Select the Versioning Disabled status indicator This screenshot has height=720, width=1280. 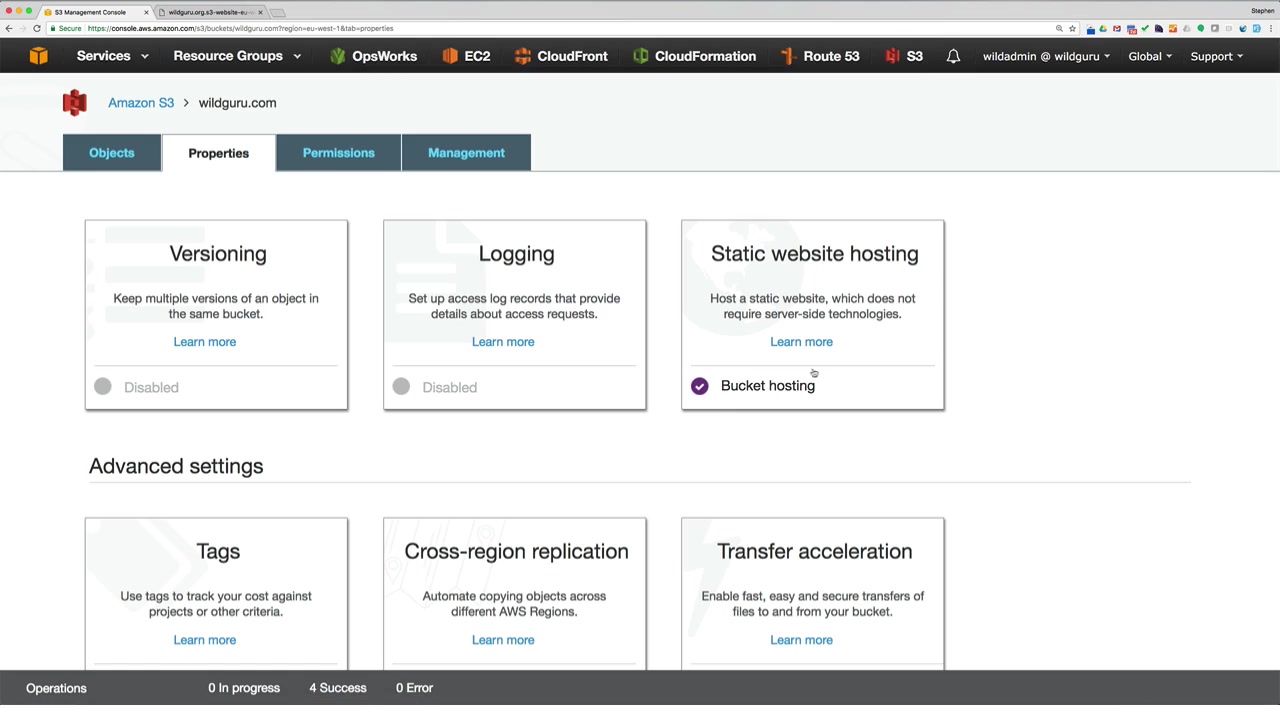[103, 387]
